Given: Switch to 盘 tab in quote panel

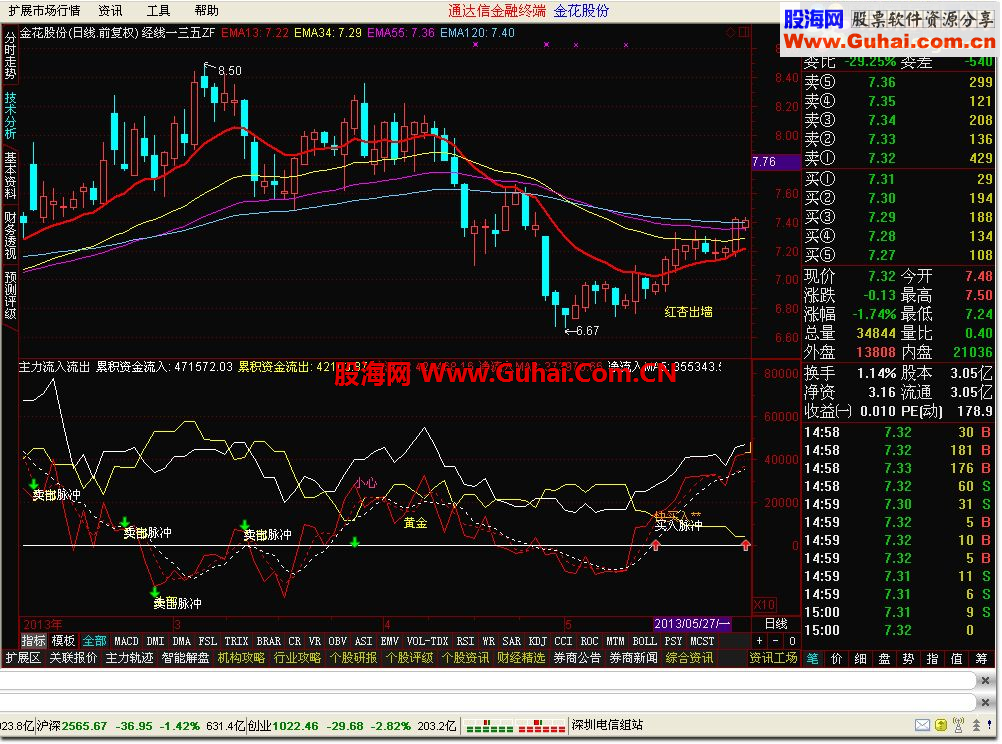Looking at the screenshot, I should click(884, 658).
